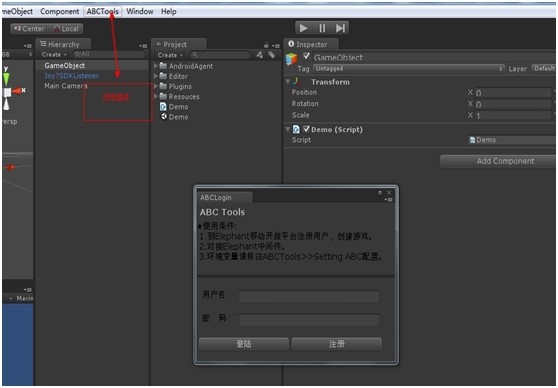Open the Component menu
Screen dimensions: 558x388
[59, 11]
